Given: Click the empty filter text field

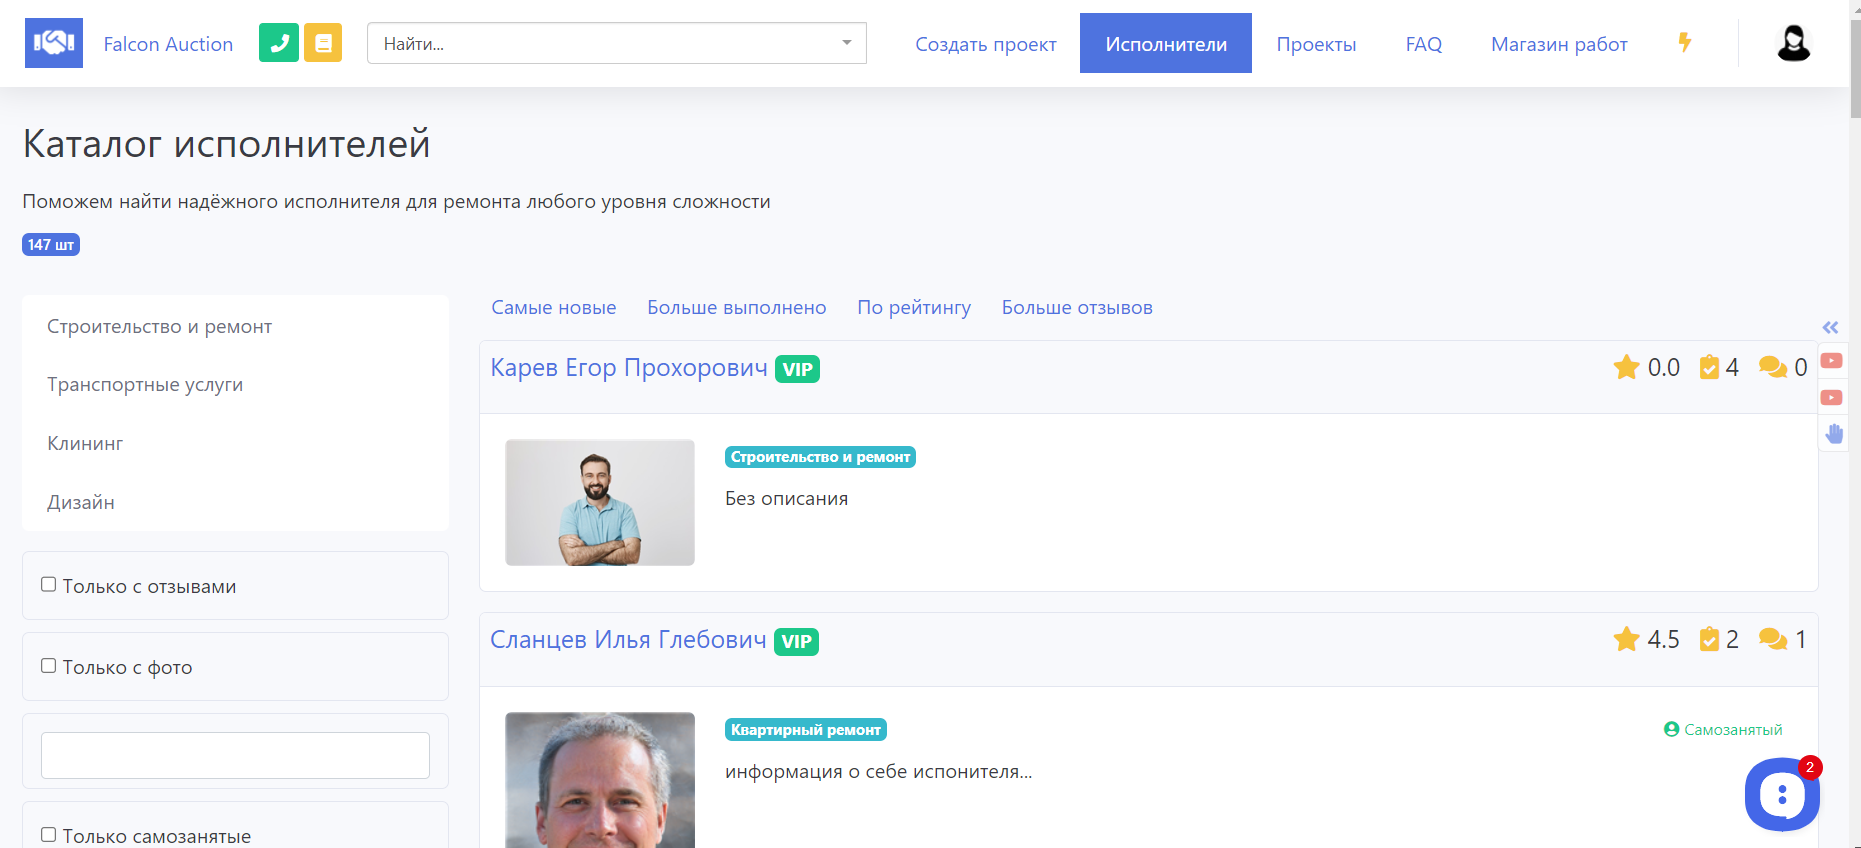Looking at the screenshot, I should click(235, 755).
